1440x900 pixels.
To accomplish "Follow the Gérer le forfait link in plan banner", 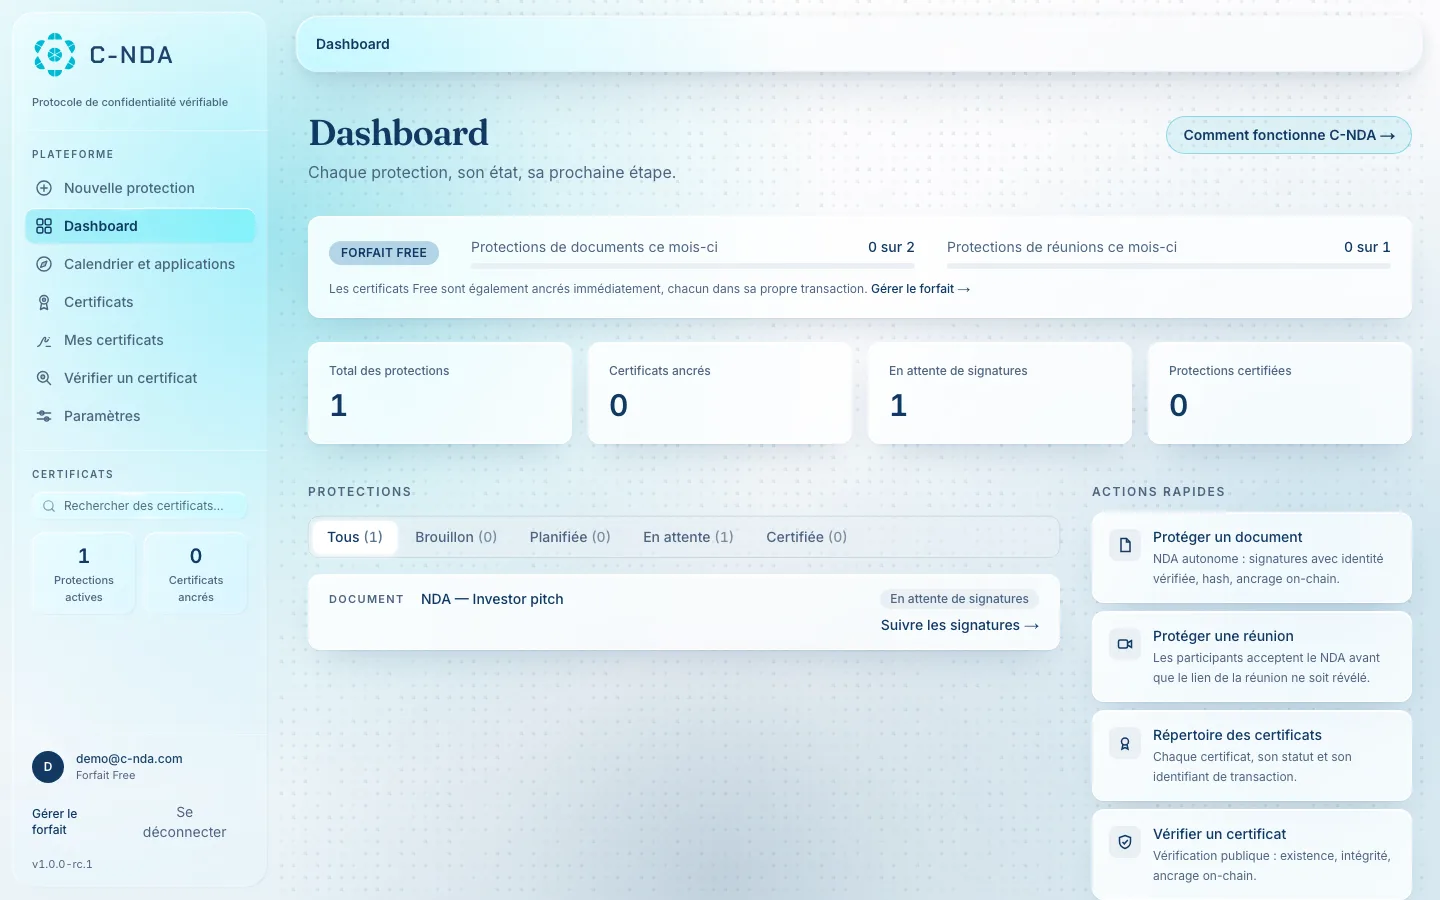I will pos(920,289).
